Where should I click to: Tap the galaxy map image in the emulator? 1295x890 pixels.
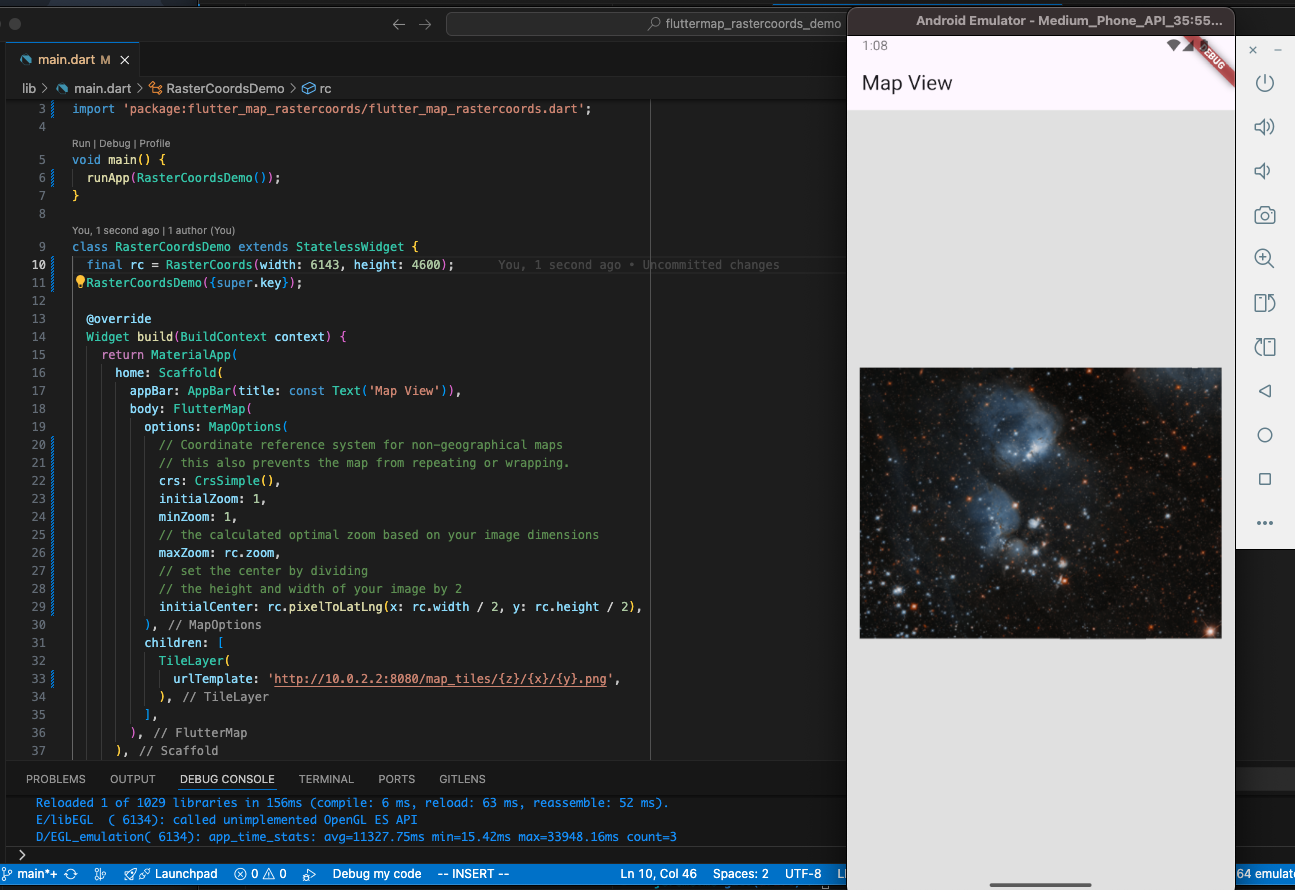tap(1040, 503)
